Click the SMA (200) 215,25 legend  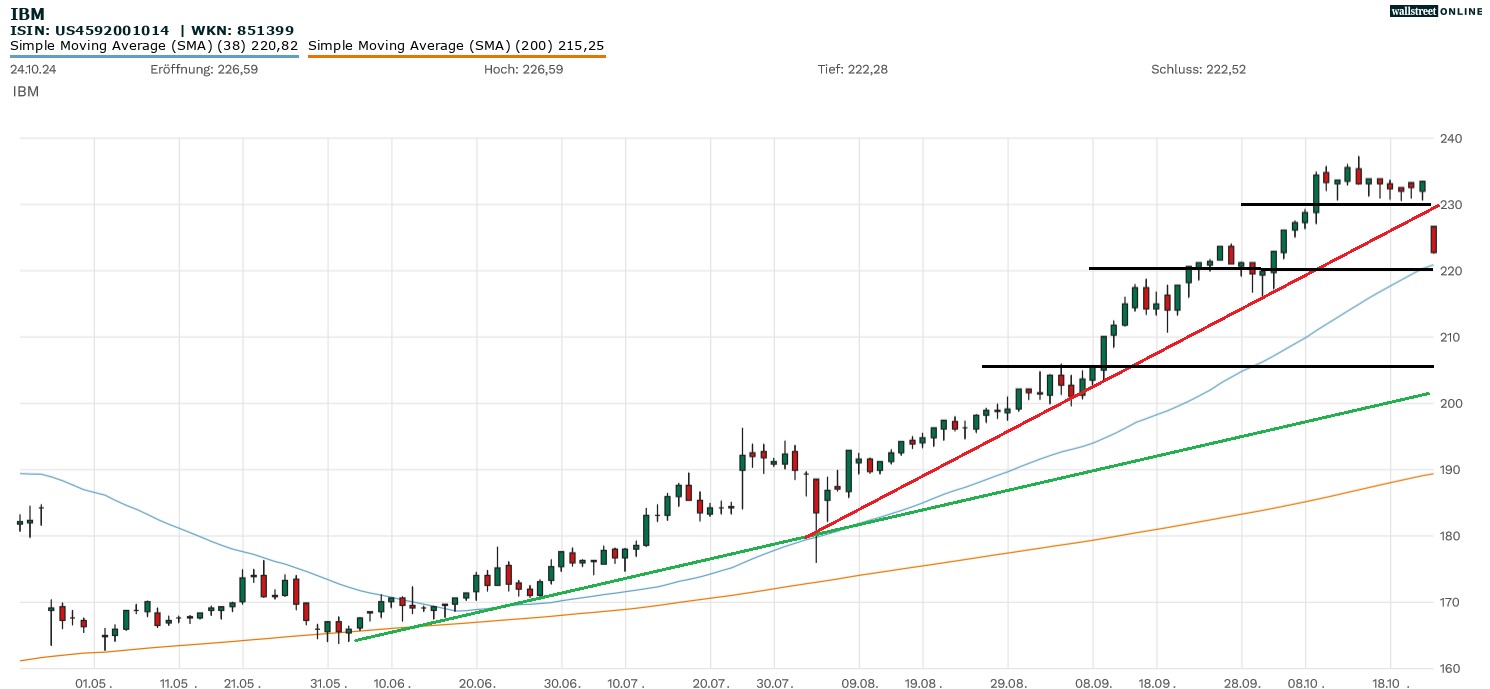[x=456, y=46]
